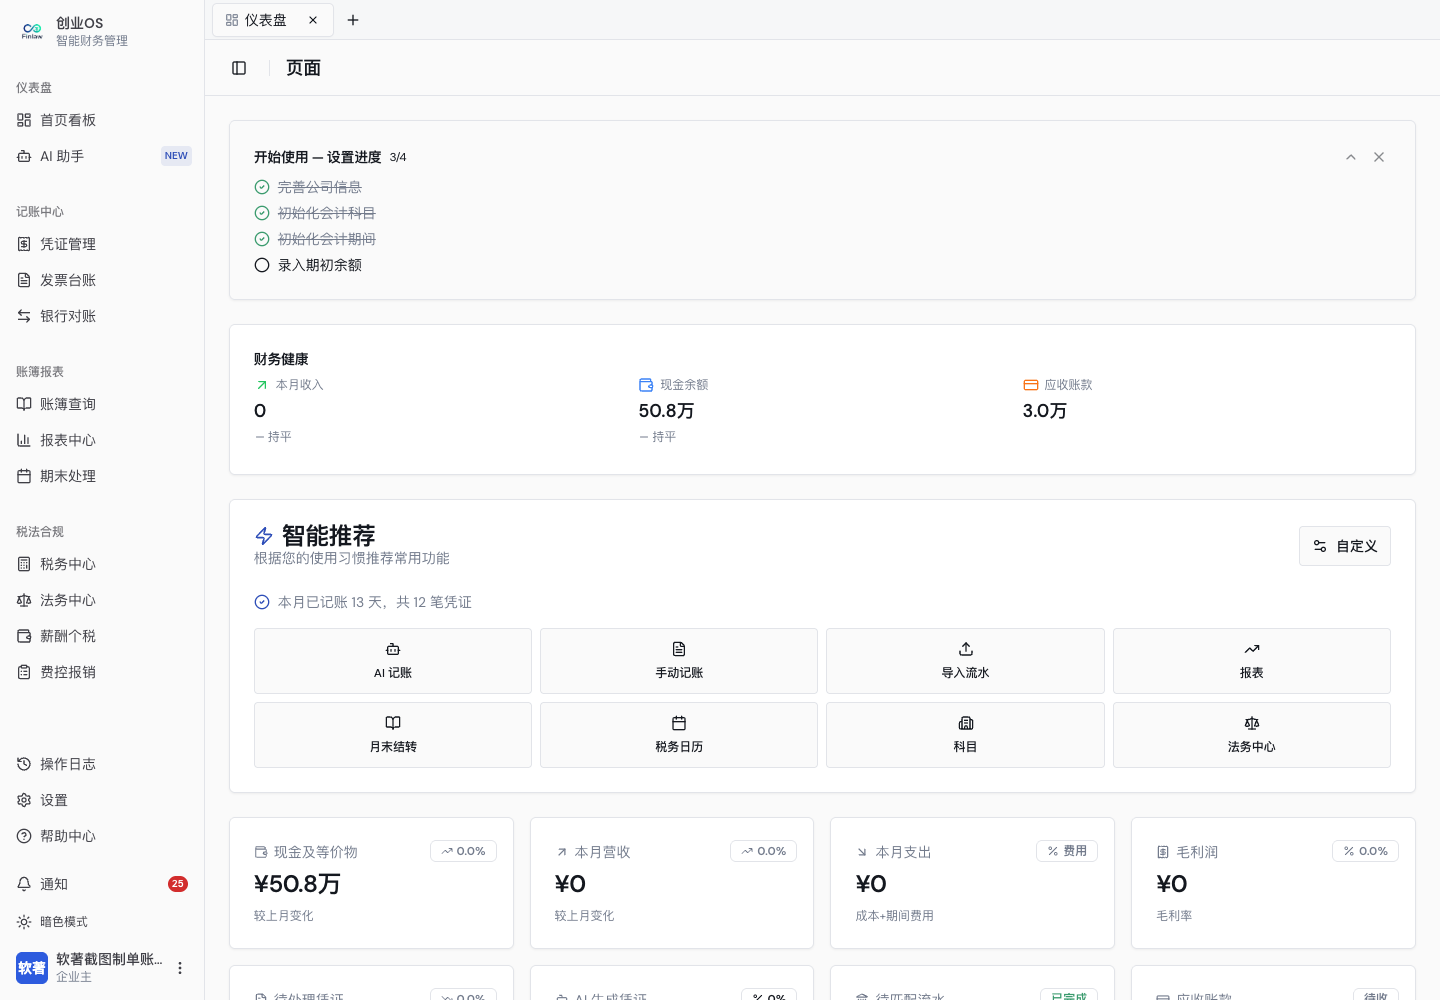The image size is (1440, 1000).
Task: Click the notification count 25 badge
Action: point(178,884)
